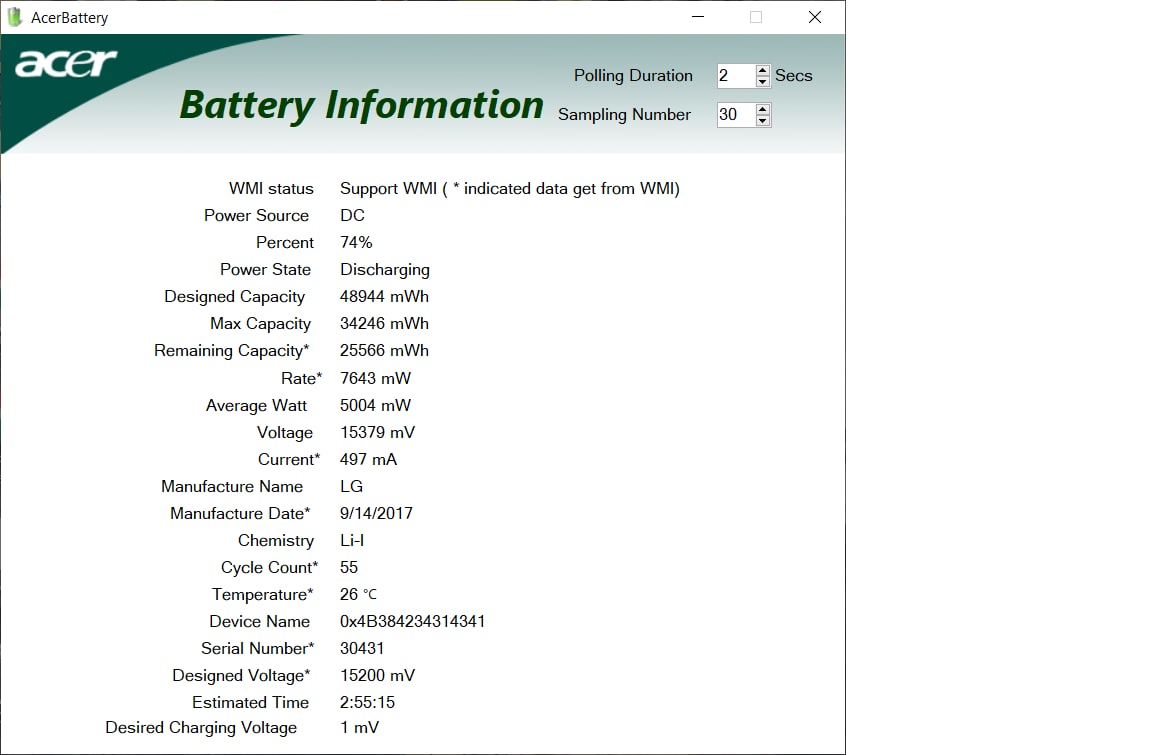Click the Polling Duration input field
The height and width of the screenshot is (755, 1152).
736,76
